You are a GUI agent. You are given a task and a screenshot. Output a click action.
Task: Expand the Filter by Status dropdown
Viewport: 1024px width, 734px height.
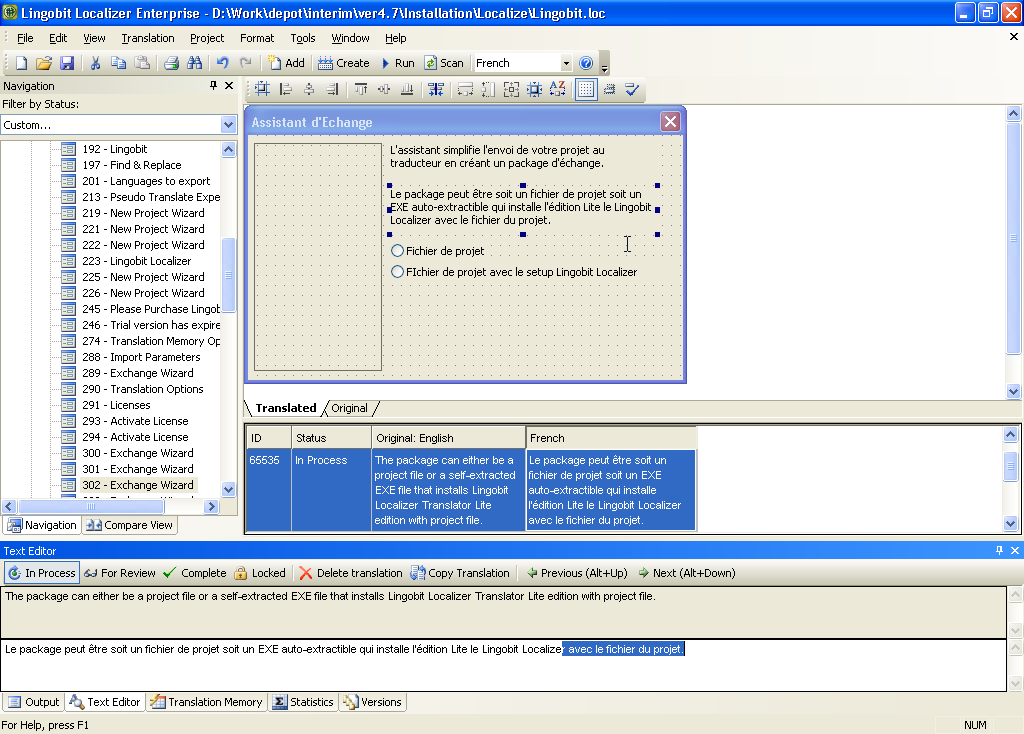pyautogui.click(x=228, y=125)
